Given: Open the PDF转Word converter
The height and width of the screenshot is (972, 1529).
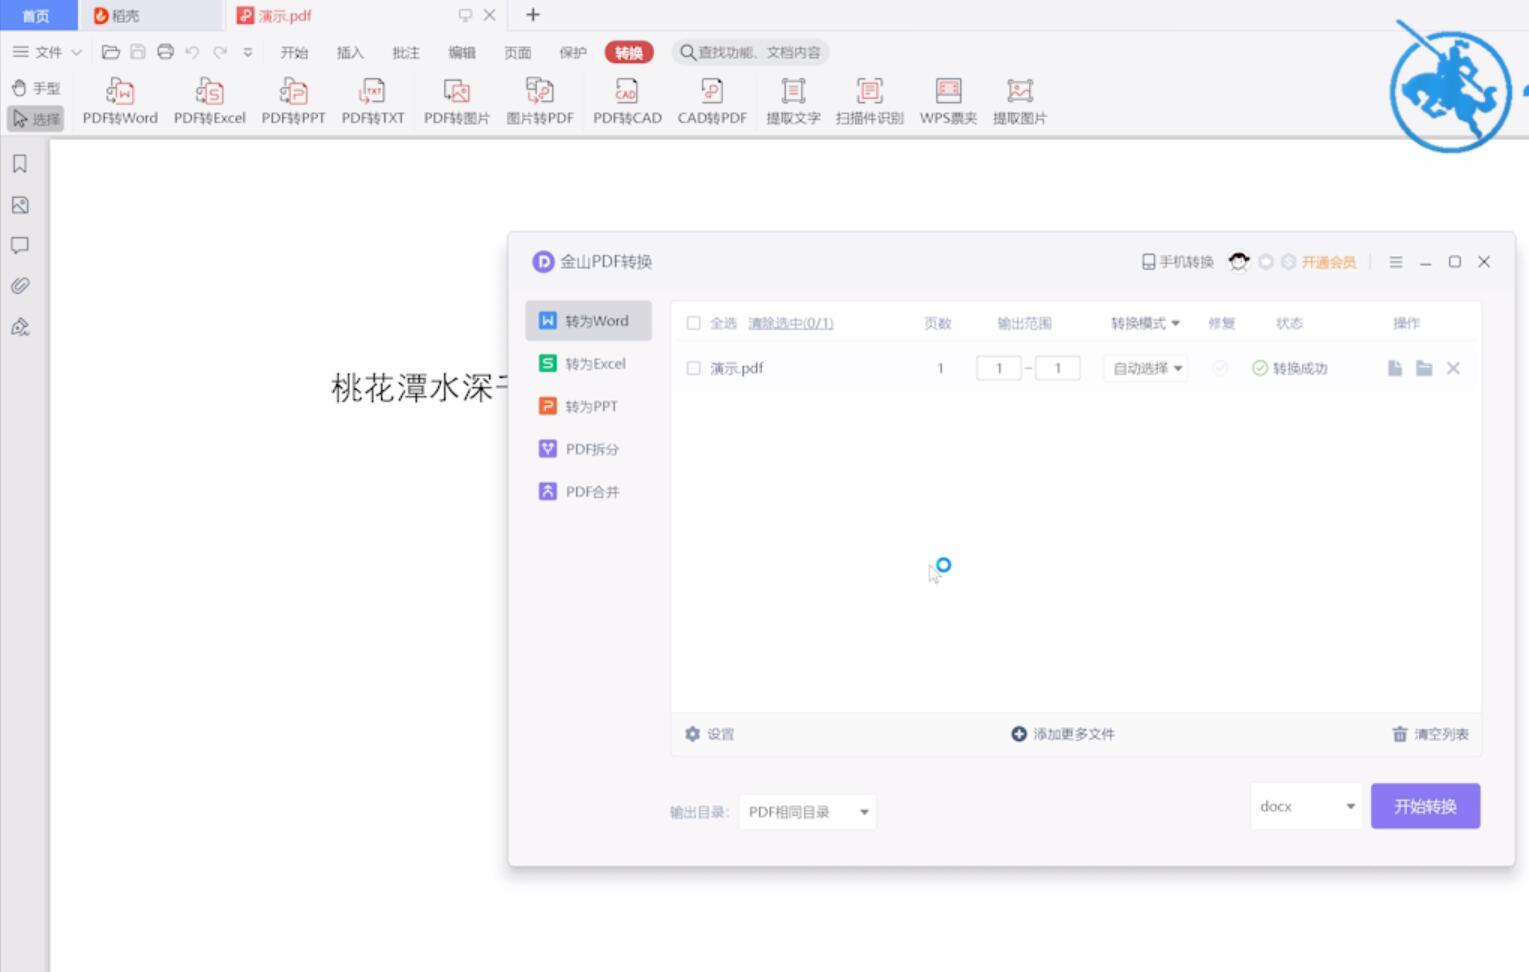Looking at the screenshot, I should tap(120, 102).
